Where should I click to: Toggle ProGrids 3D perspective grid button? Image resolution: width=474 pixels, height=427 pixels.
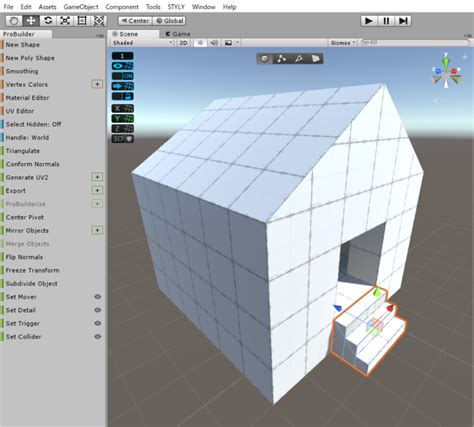tap(123, 139)
